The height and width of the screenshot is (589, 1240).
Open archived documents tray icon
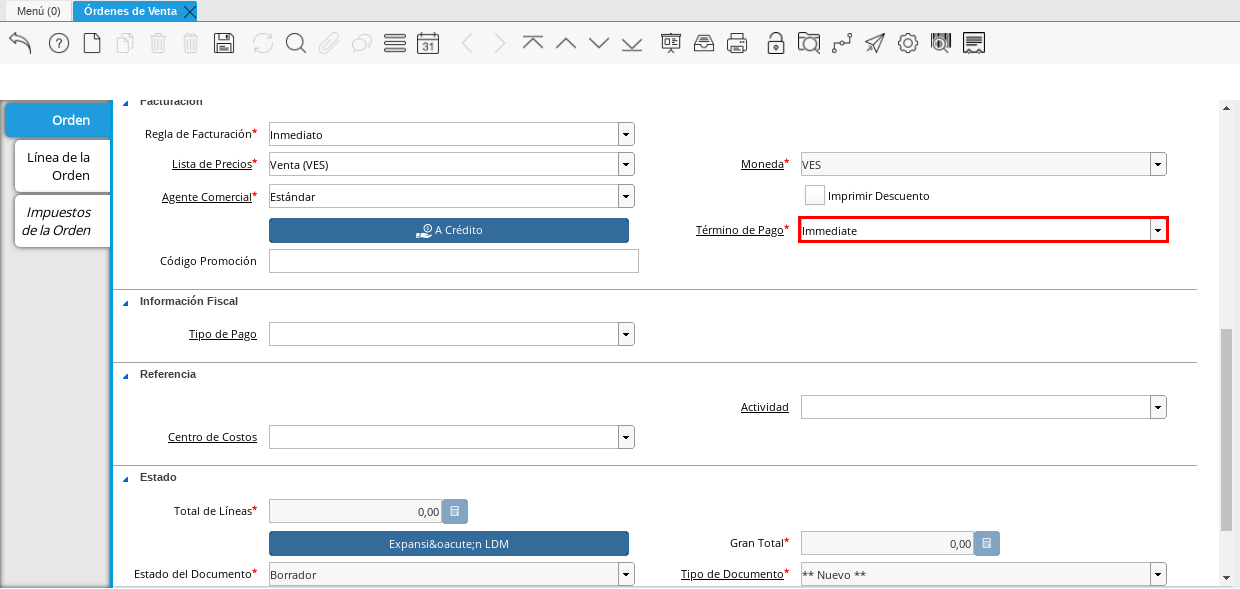pos(704,43)
